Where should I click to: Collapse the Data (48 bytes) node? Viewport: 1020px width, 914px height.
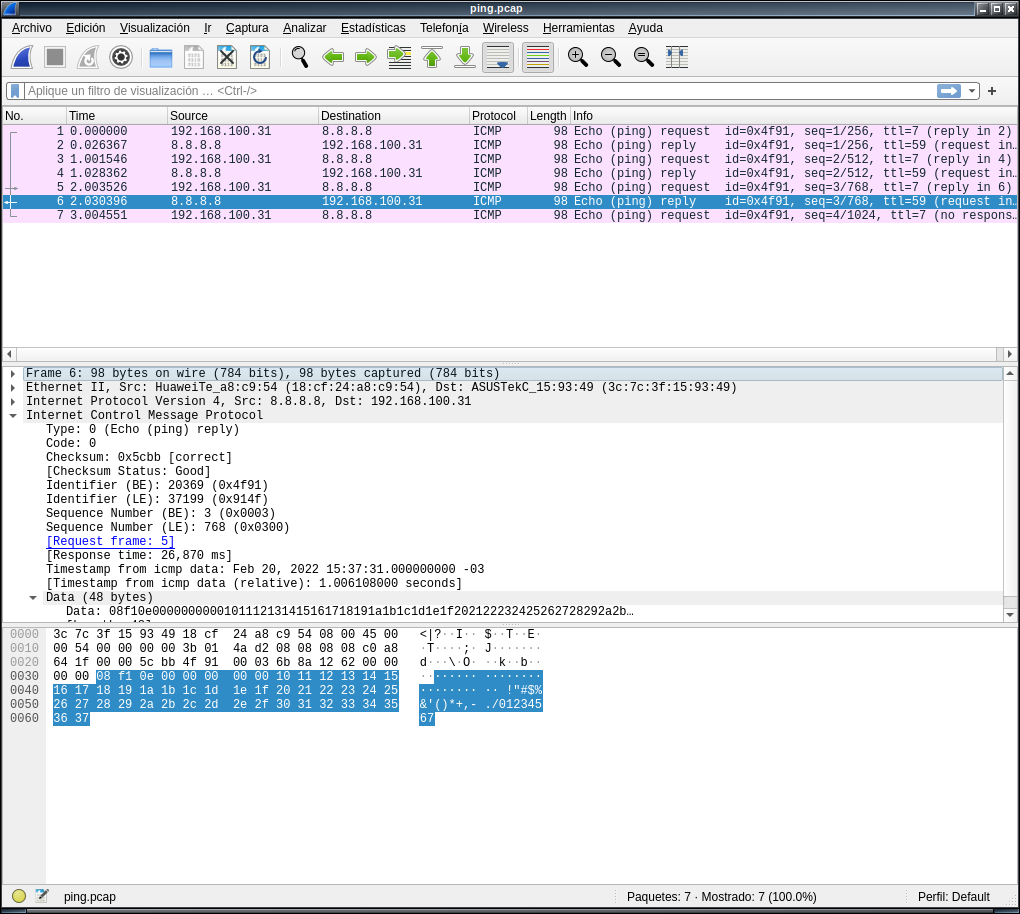pyautogui.click(x=33, y=598)
